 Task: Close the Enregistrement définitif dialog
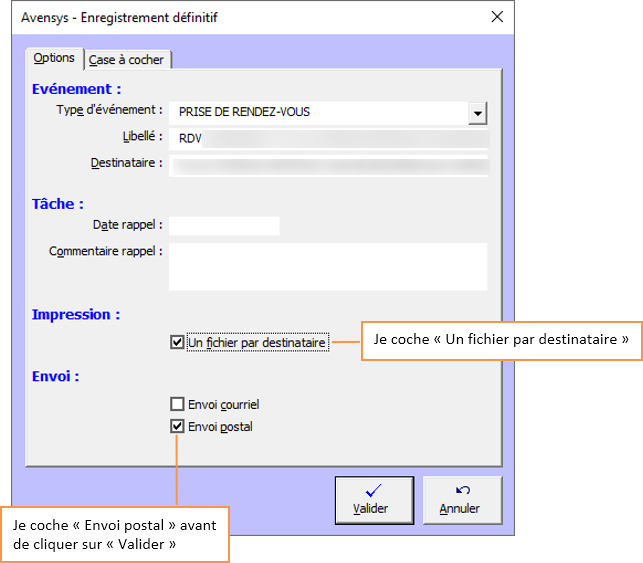(497, 17)
